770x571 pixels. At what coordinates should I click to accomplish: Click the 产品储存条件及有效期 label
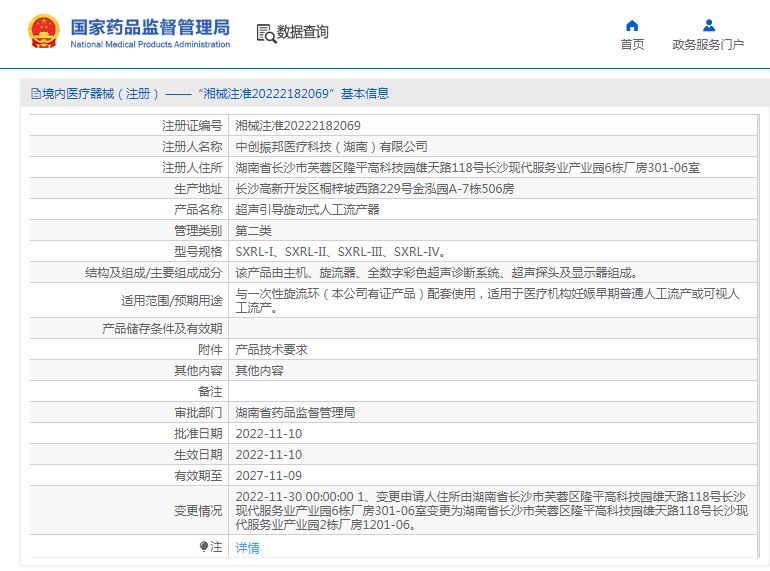[x=162, y=328]
